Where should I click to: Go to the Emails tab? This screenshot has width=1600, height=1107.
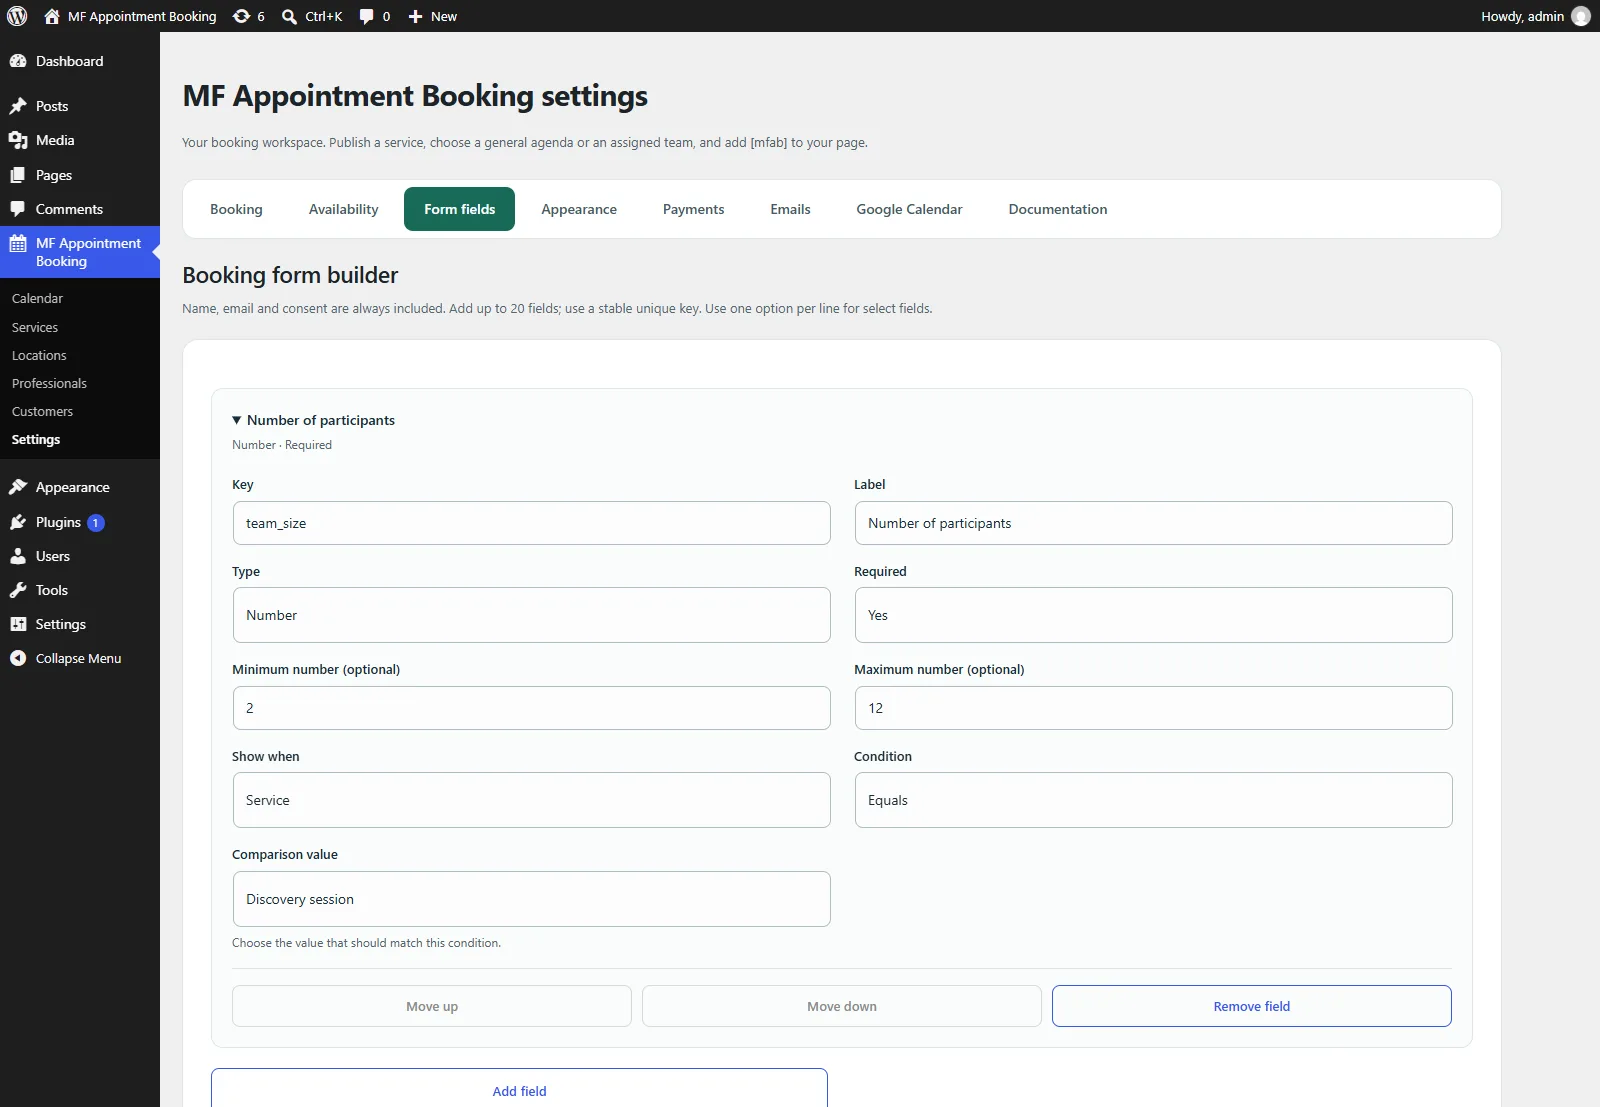point(790,209)
